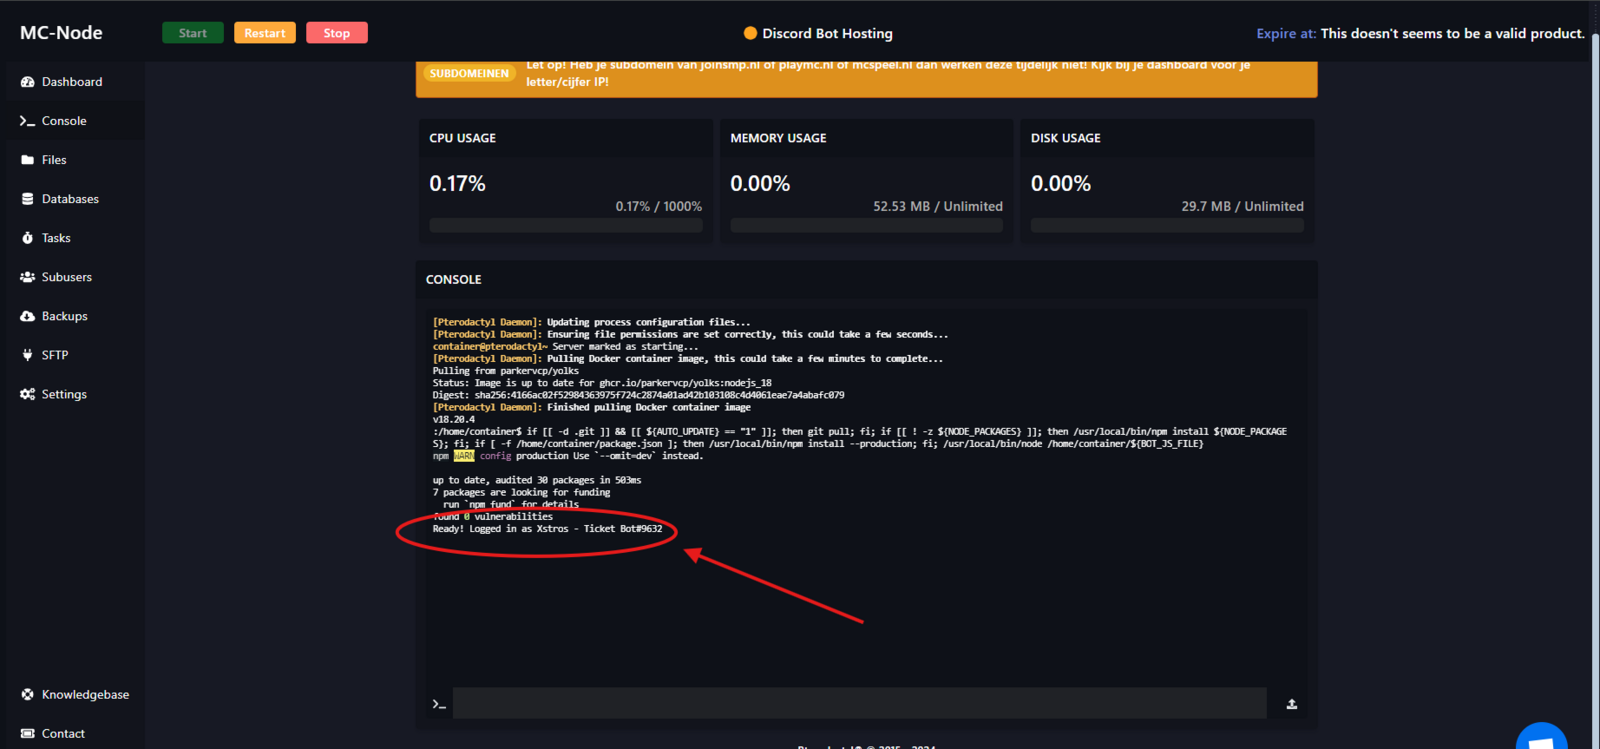Click the Dashboard gauge icon in sidebar

point(27,82)
